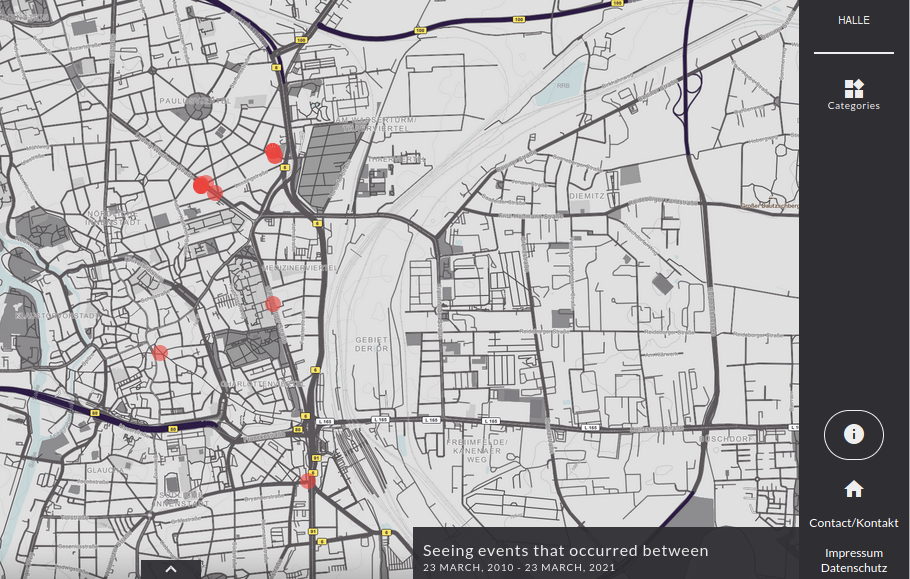910x579 pixels.
Task: Click the Diemitz district label on map
Action: coord(586,196)
